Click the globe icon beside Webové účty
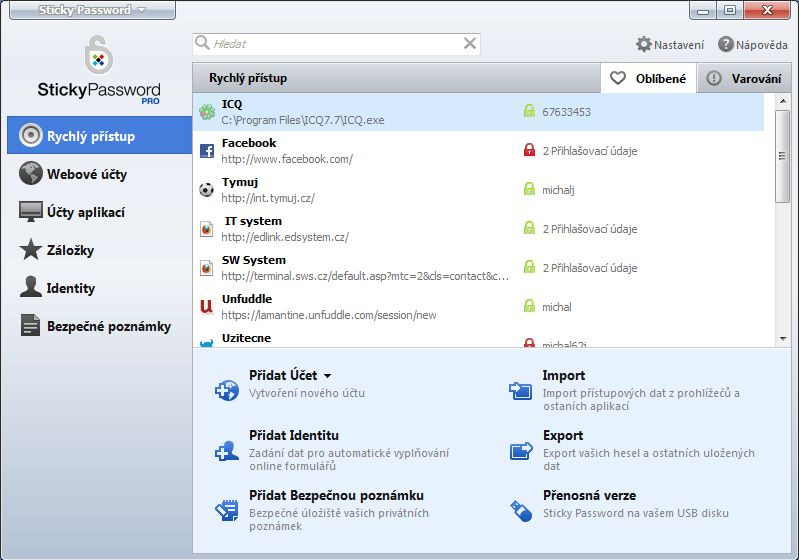Viewport: 799px width, 560px height. [x=31, y=173]
